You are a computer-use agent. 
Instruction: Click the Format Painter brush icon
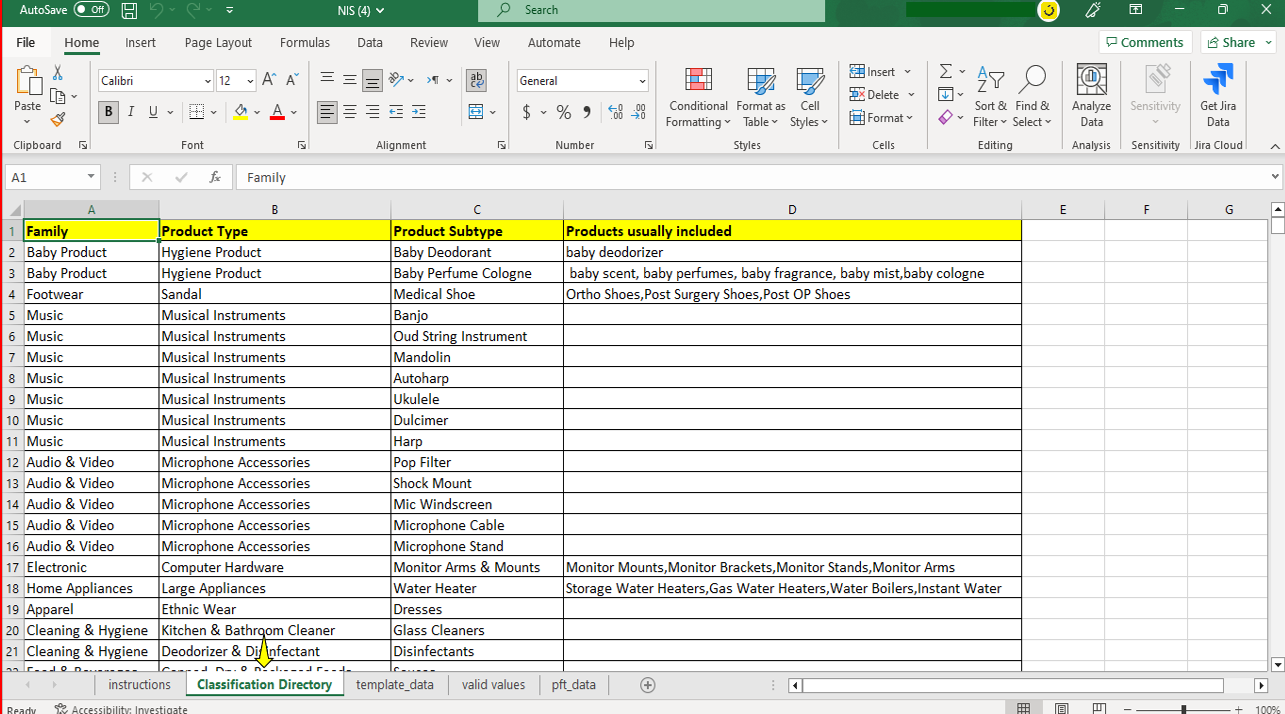[x=58, y=119]
